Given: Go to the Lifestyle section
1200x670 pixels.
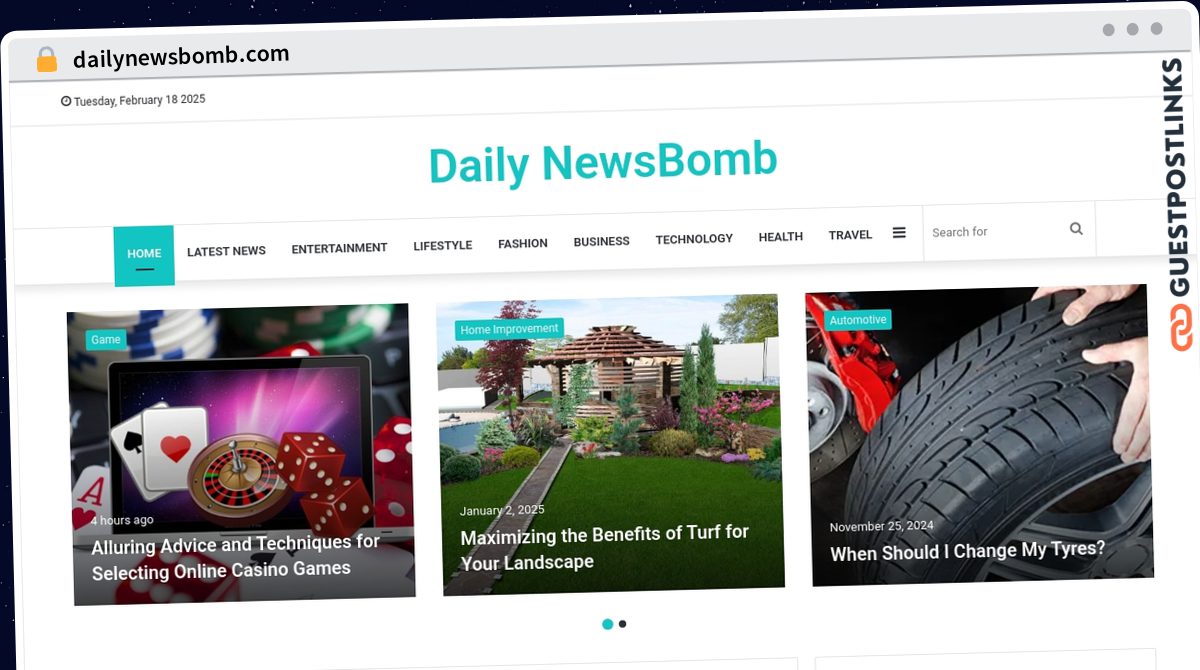Looking at the screenshot, I should point(442,245).
